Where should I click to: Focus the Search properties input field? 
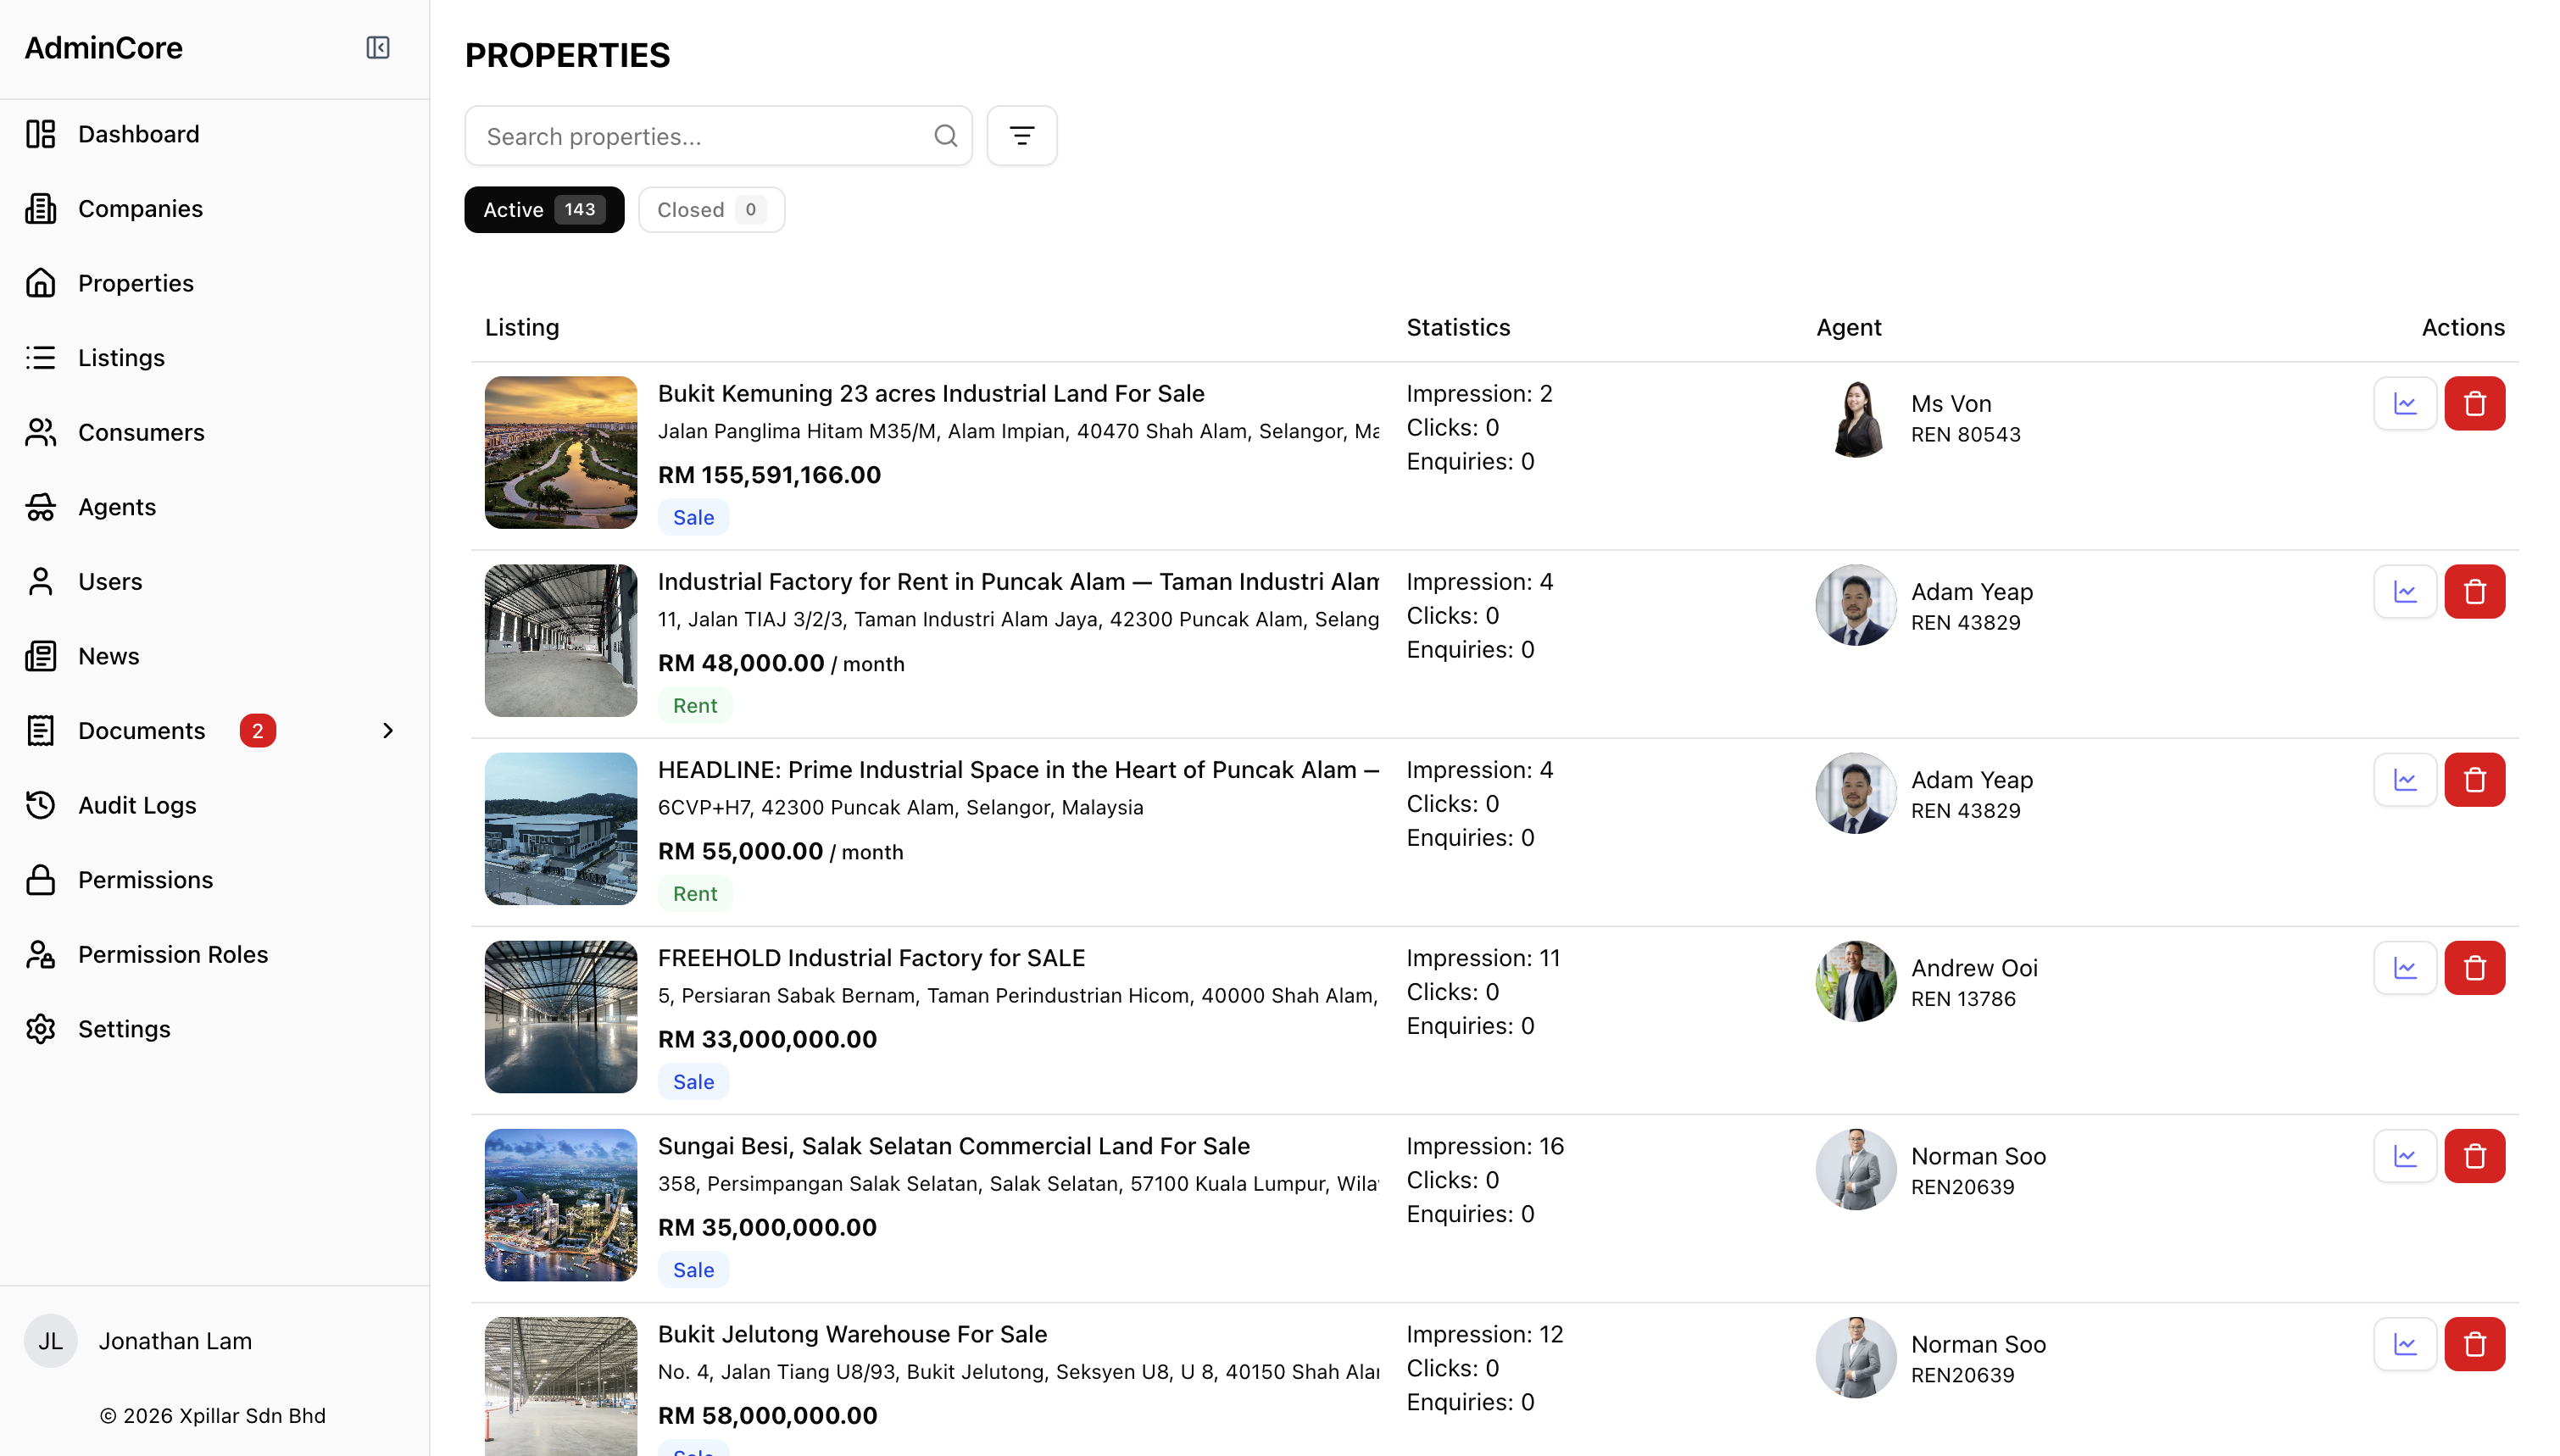pyautogui.click(x=718, y=136)
